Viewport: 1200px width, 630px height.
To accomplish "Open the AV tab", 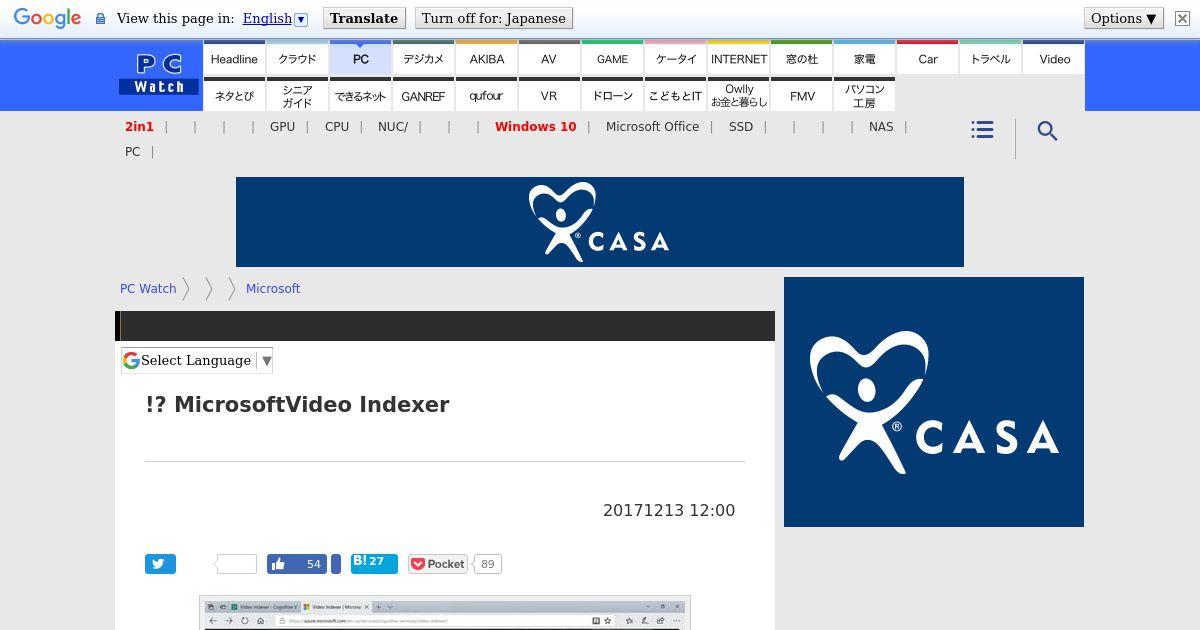I will tap(549, 58).
